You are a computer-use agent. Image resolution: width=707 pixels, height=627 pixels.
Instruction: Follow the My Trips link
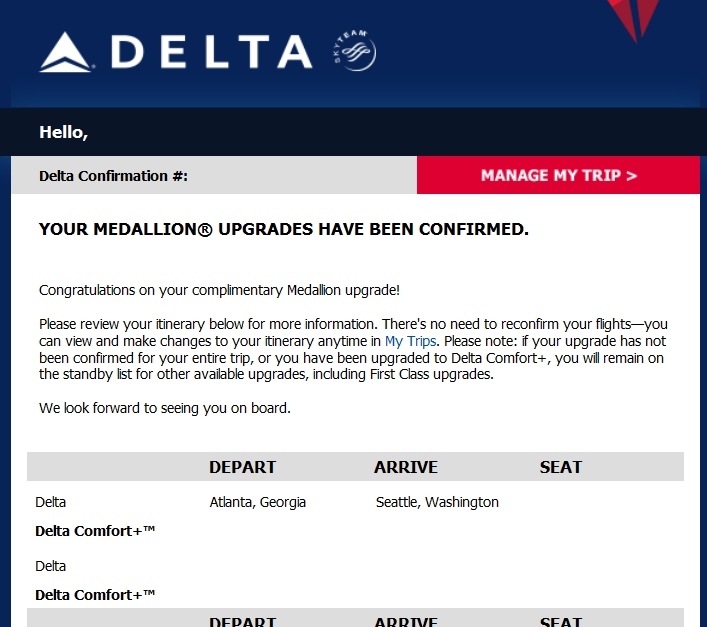point(411,341)
